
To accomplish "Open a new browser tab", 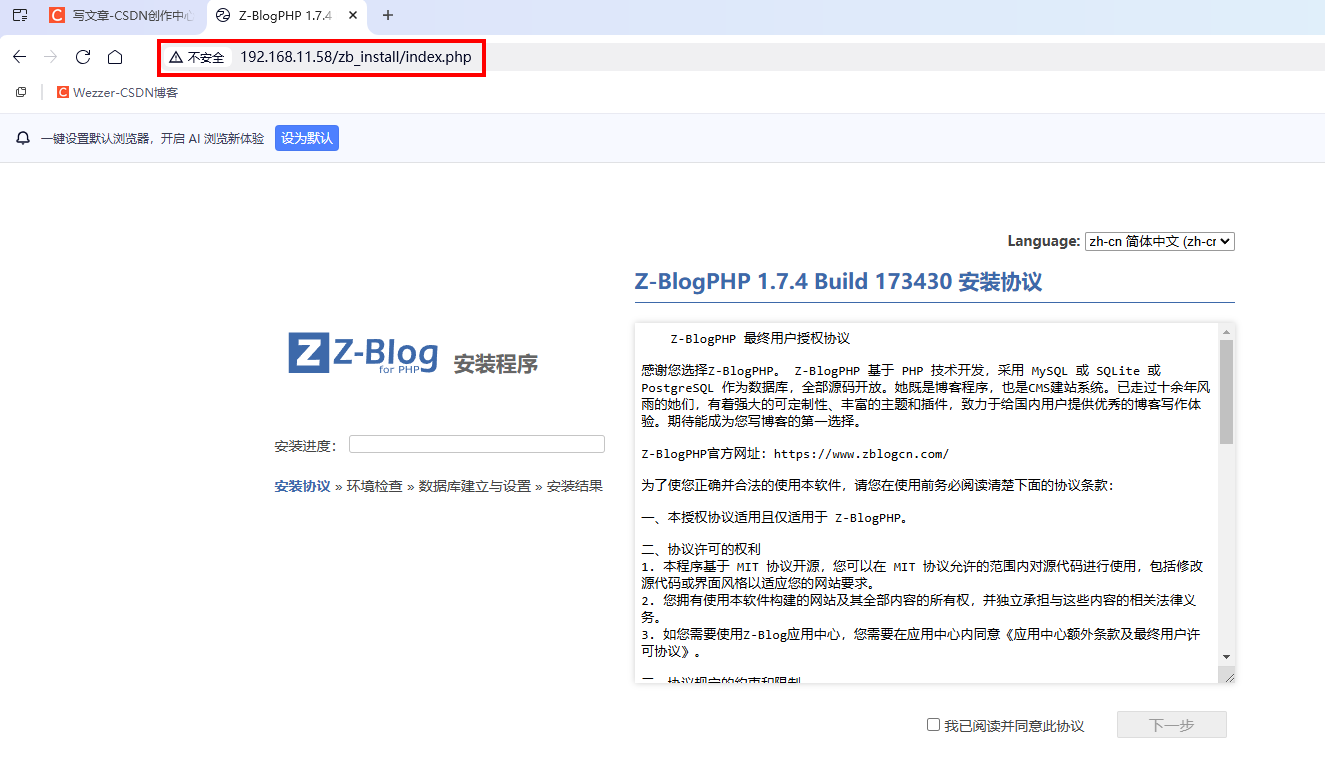I will (388, 15).
